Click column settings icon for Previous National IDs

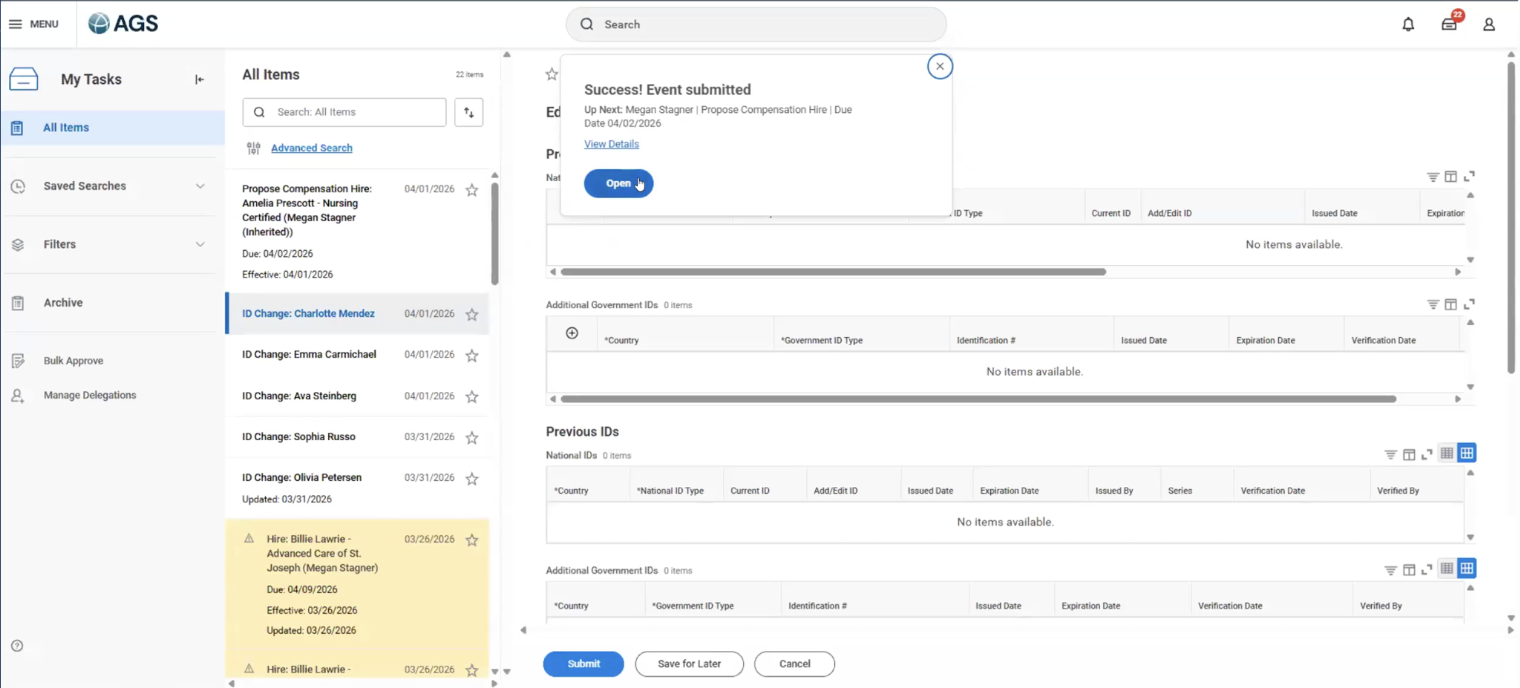[1409, 455]
